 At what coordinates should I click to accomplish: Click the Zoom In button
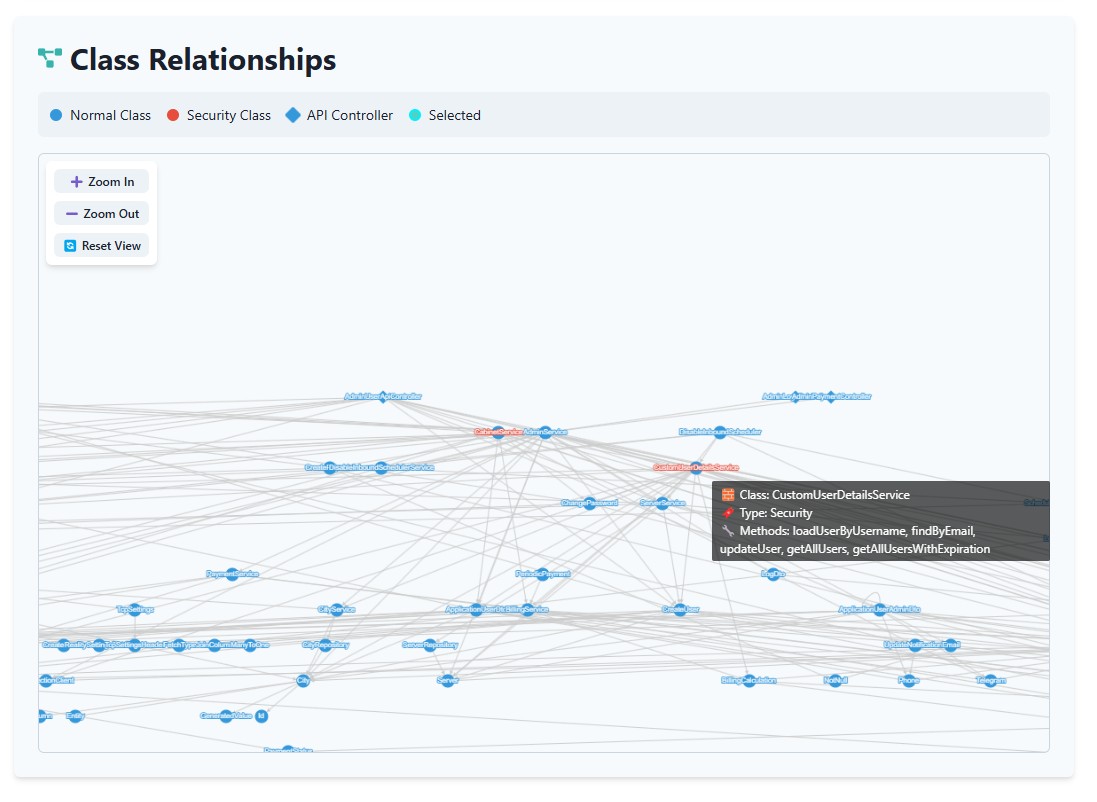coord(101,182)
